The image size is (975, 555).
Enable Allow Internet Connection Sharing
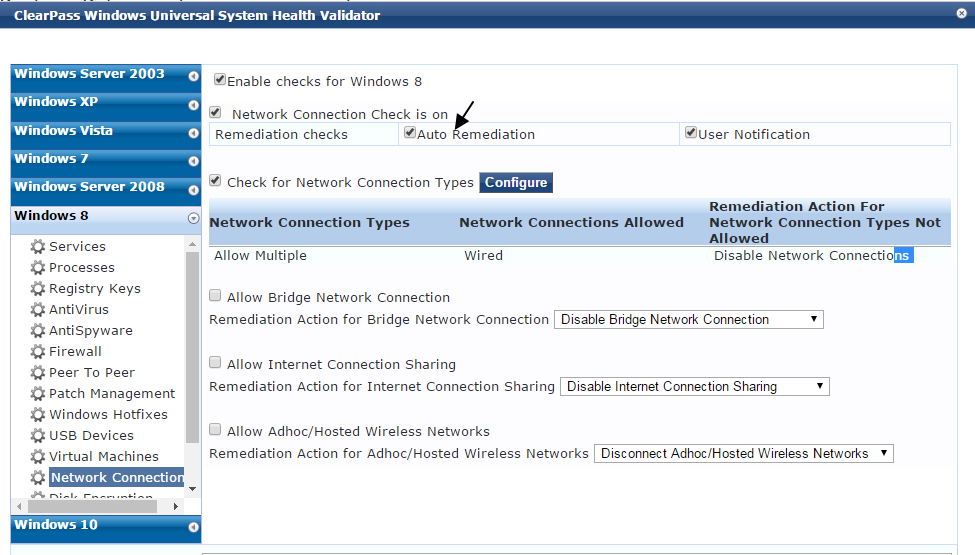click(215, 362)
